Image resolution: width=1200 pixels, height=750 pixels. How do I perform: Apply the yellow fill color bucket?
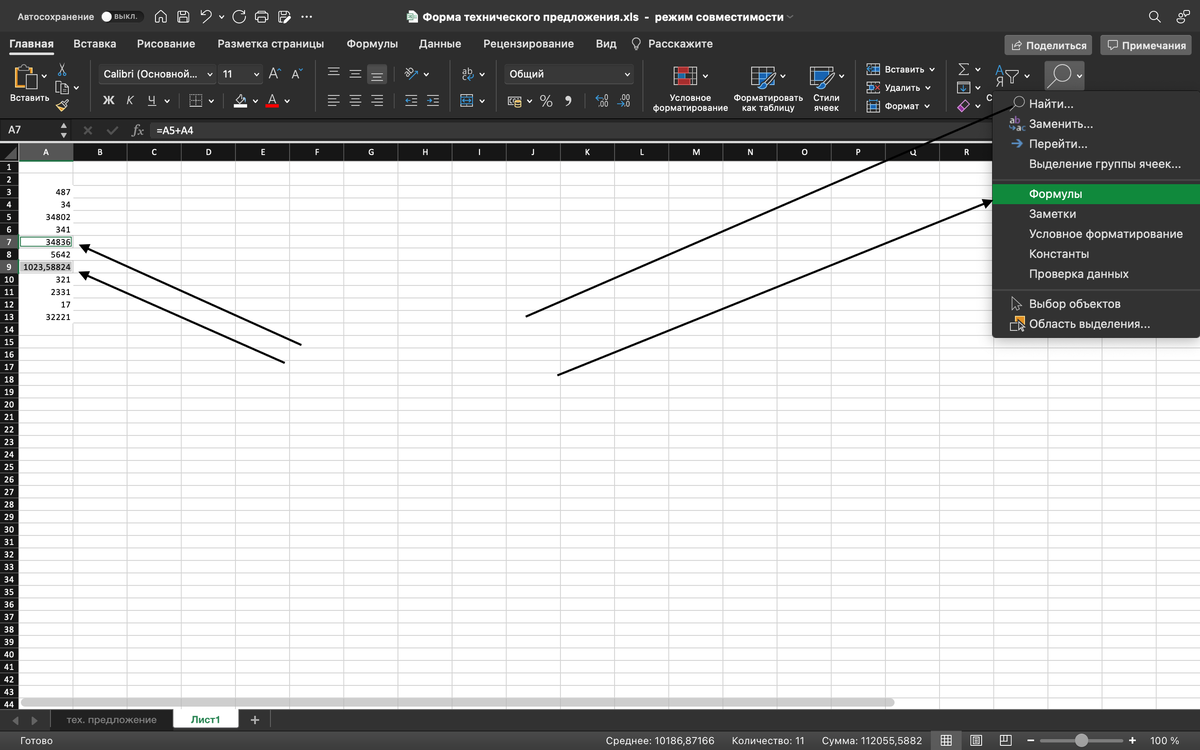241,100
